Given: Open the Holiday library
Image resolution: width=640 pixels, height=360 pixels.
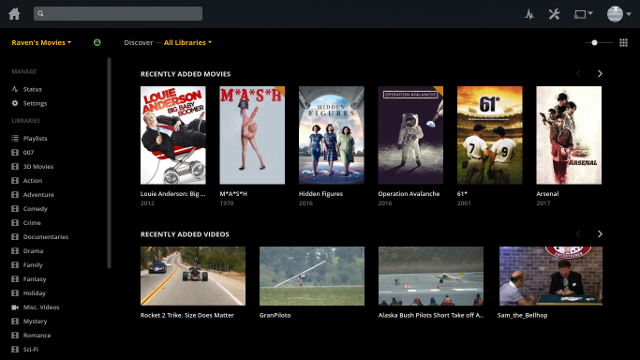Looking at the screenshot, I should tap(34, 293).
